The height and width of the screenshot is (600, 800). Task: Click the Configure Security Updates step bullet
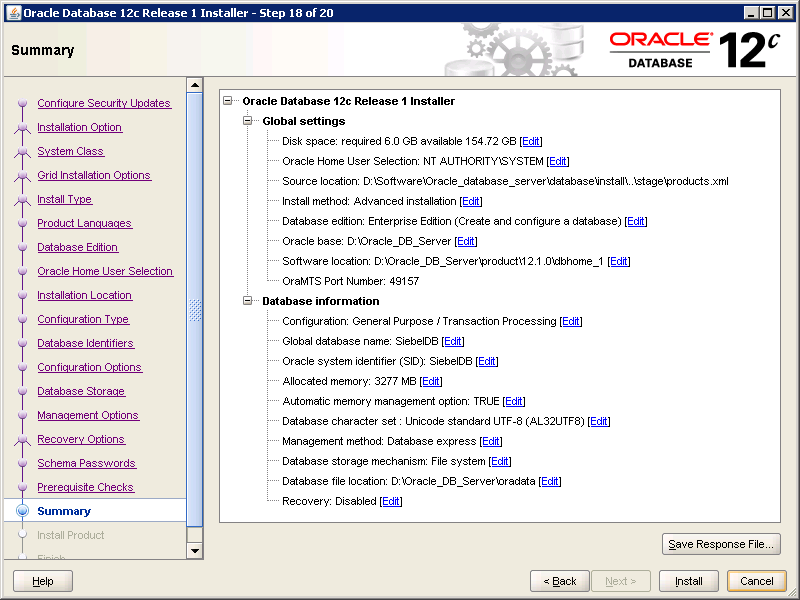coord(22,103)
